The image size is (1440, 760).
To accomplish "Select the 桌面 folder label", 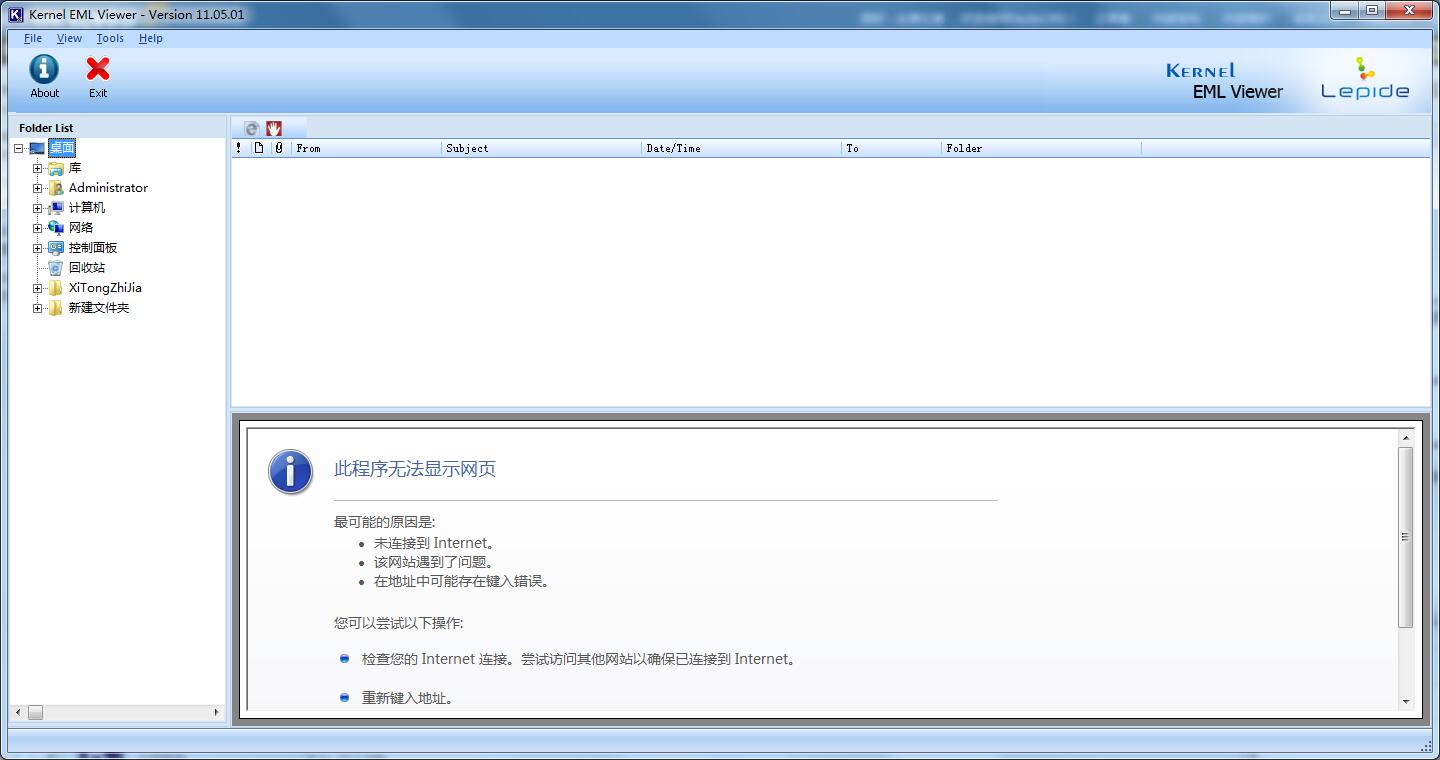I will coord(62,148).
